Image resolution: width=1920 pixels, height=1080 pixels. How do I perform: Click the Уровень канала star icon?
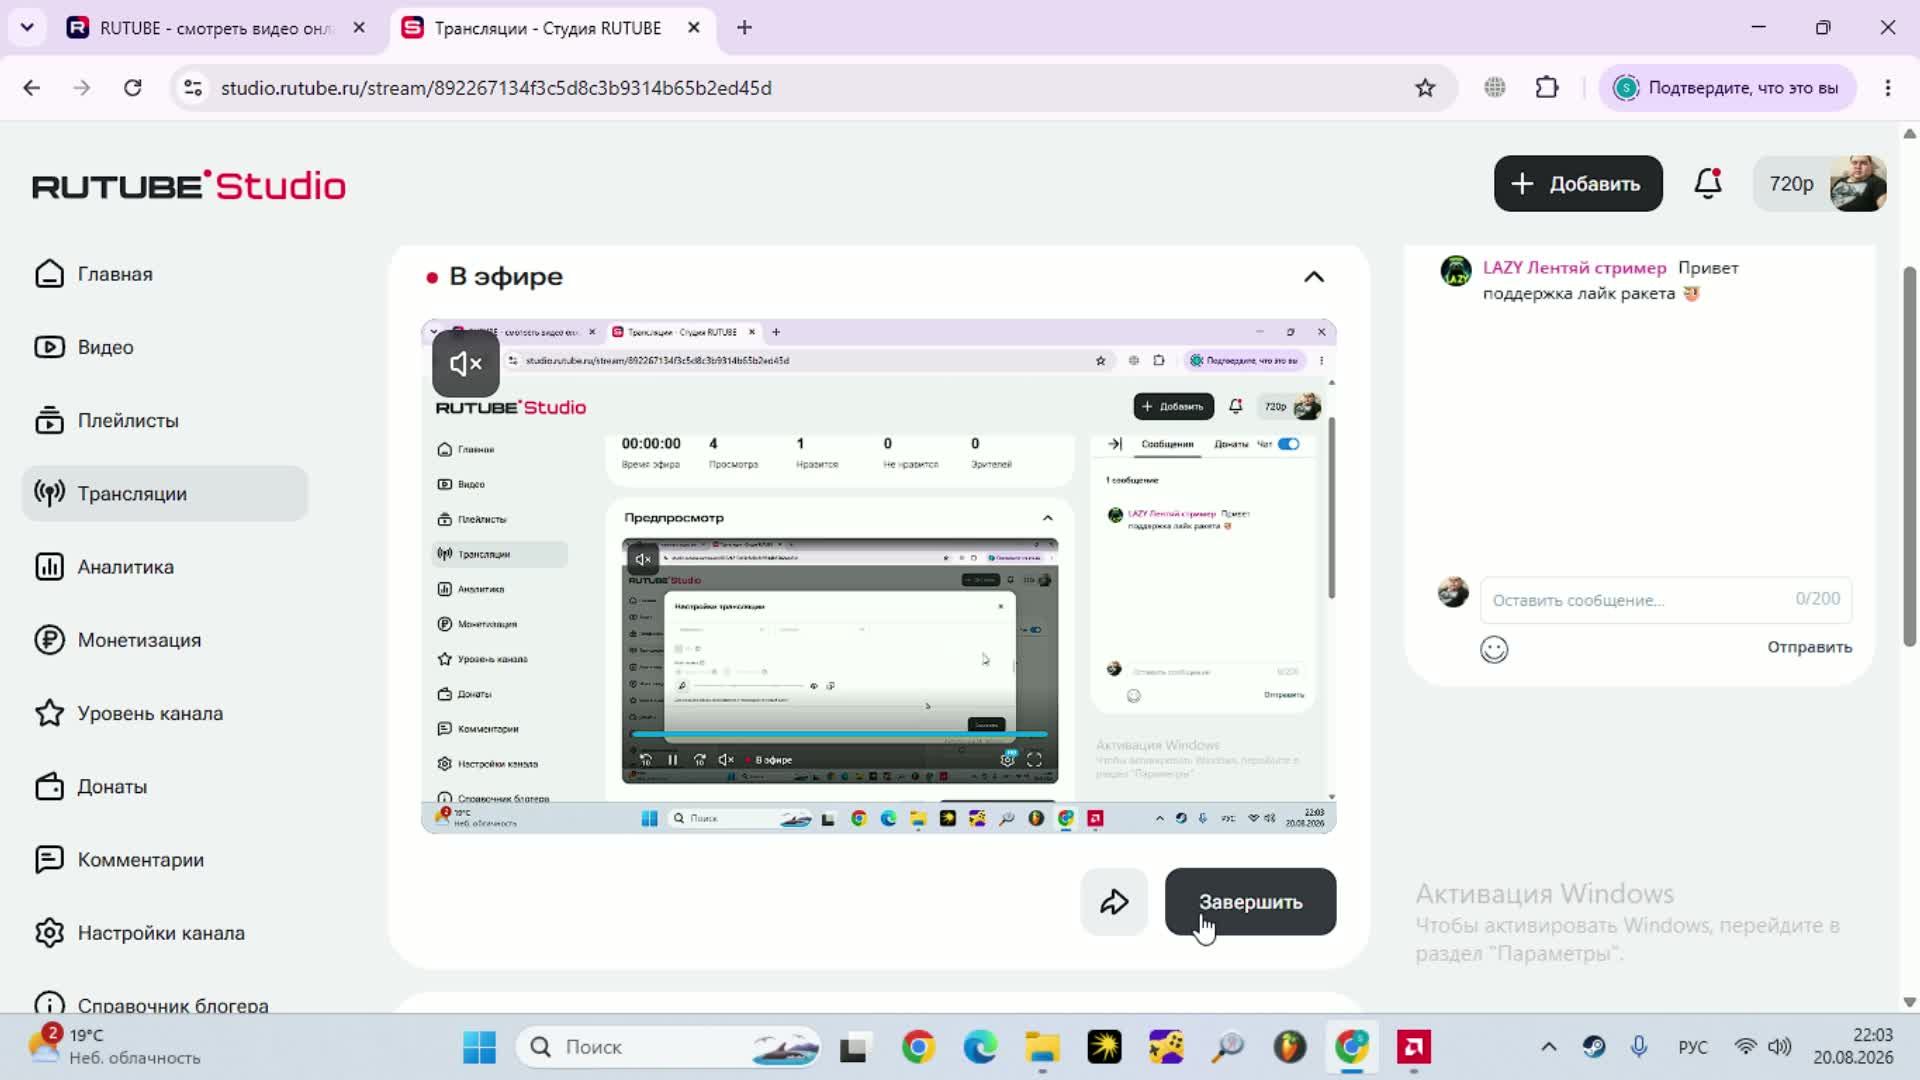pos(49,713)
